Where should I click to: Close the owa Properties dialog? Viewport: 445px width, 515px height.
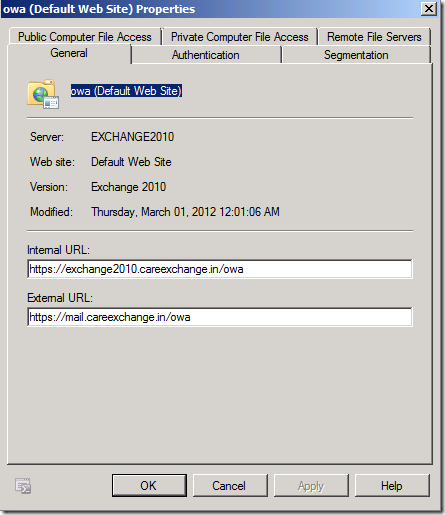pyautogui.click(x=429, y=8)
